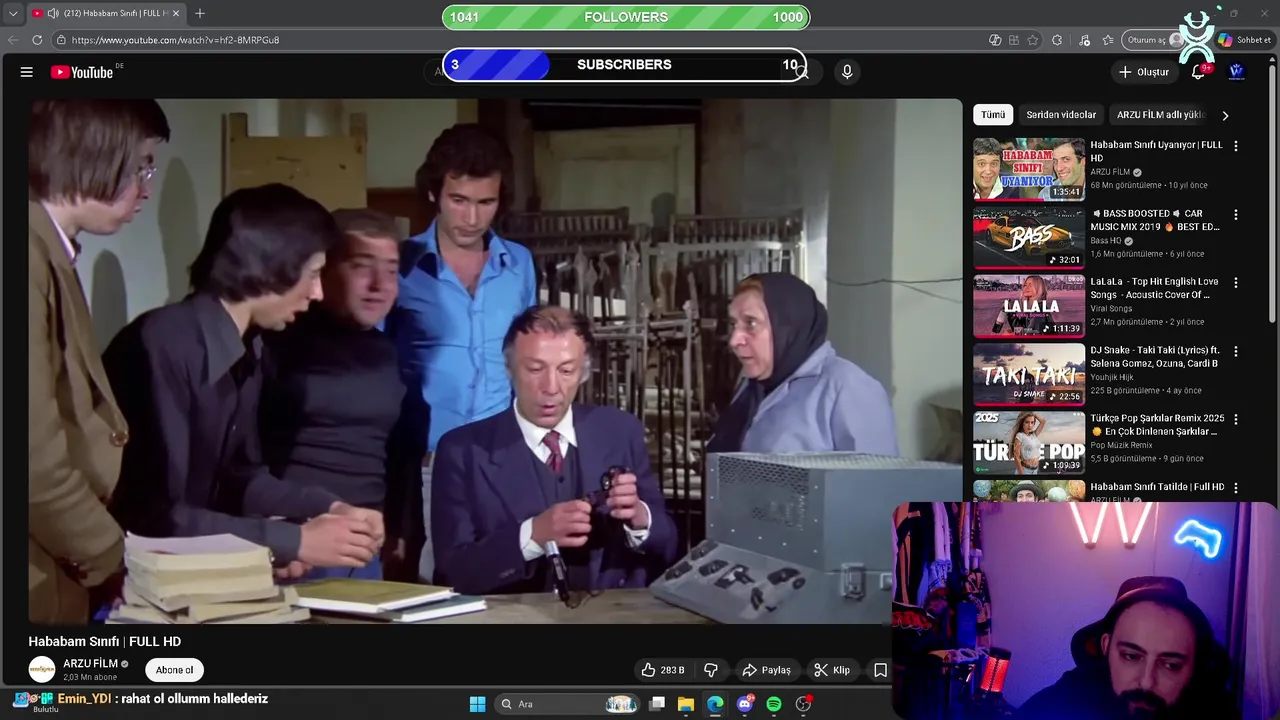The height and width of the screenshot is (720, 1280).
Task: Open options for Türkçe Pop Şarkılar Remix
Action: click(x=1236, y=420)
